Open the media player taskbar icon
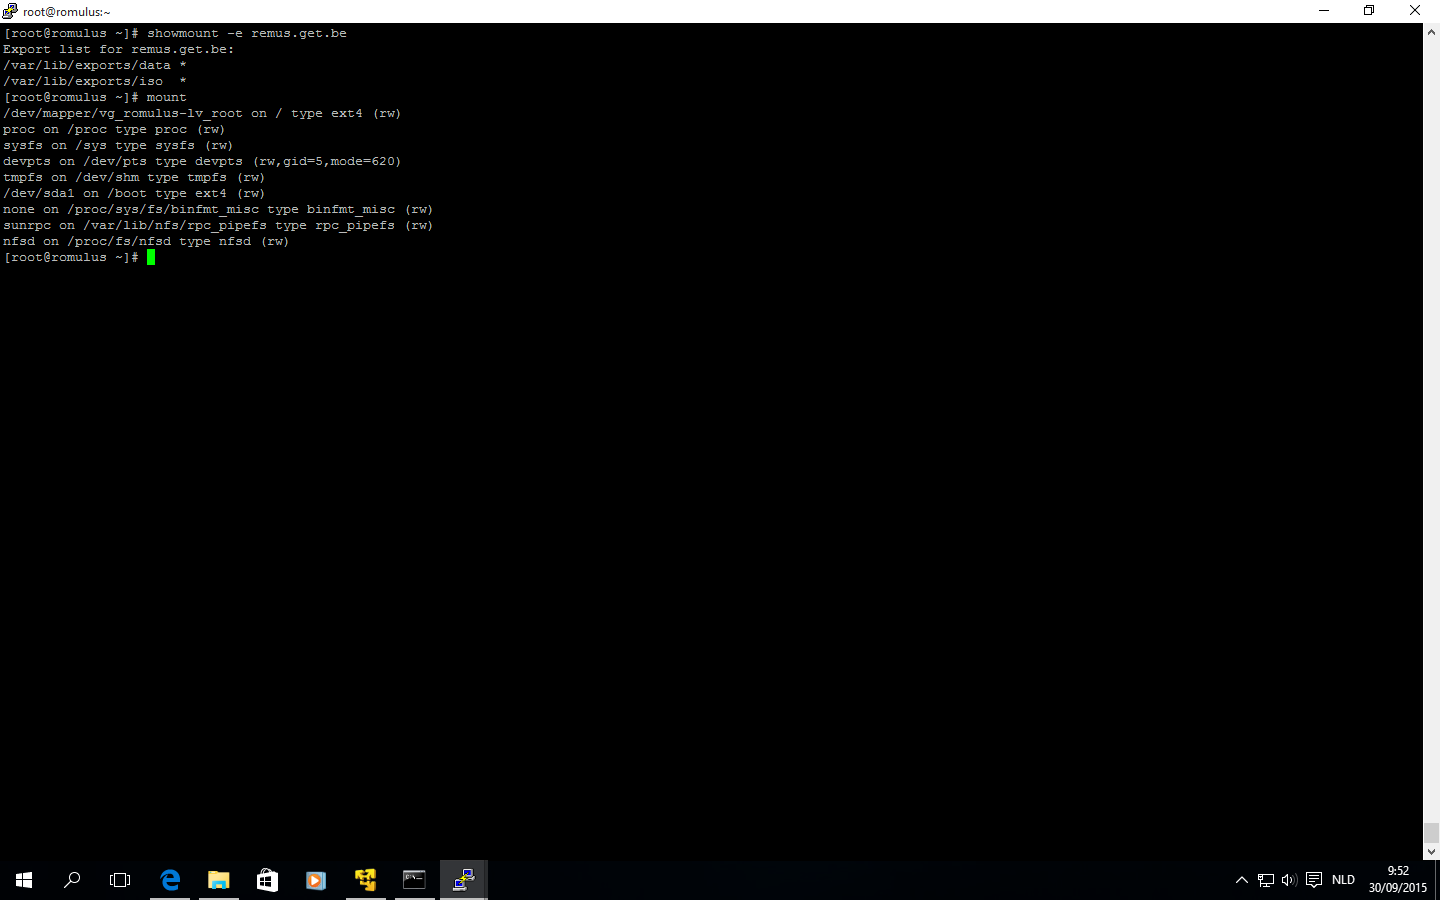Screen dimensions: 1440x900 click(316, 880)
